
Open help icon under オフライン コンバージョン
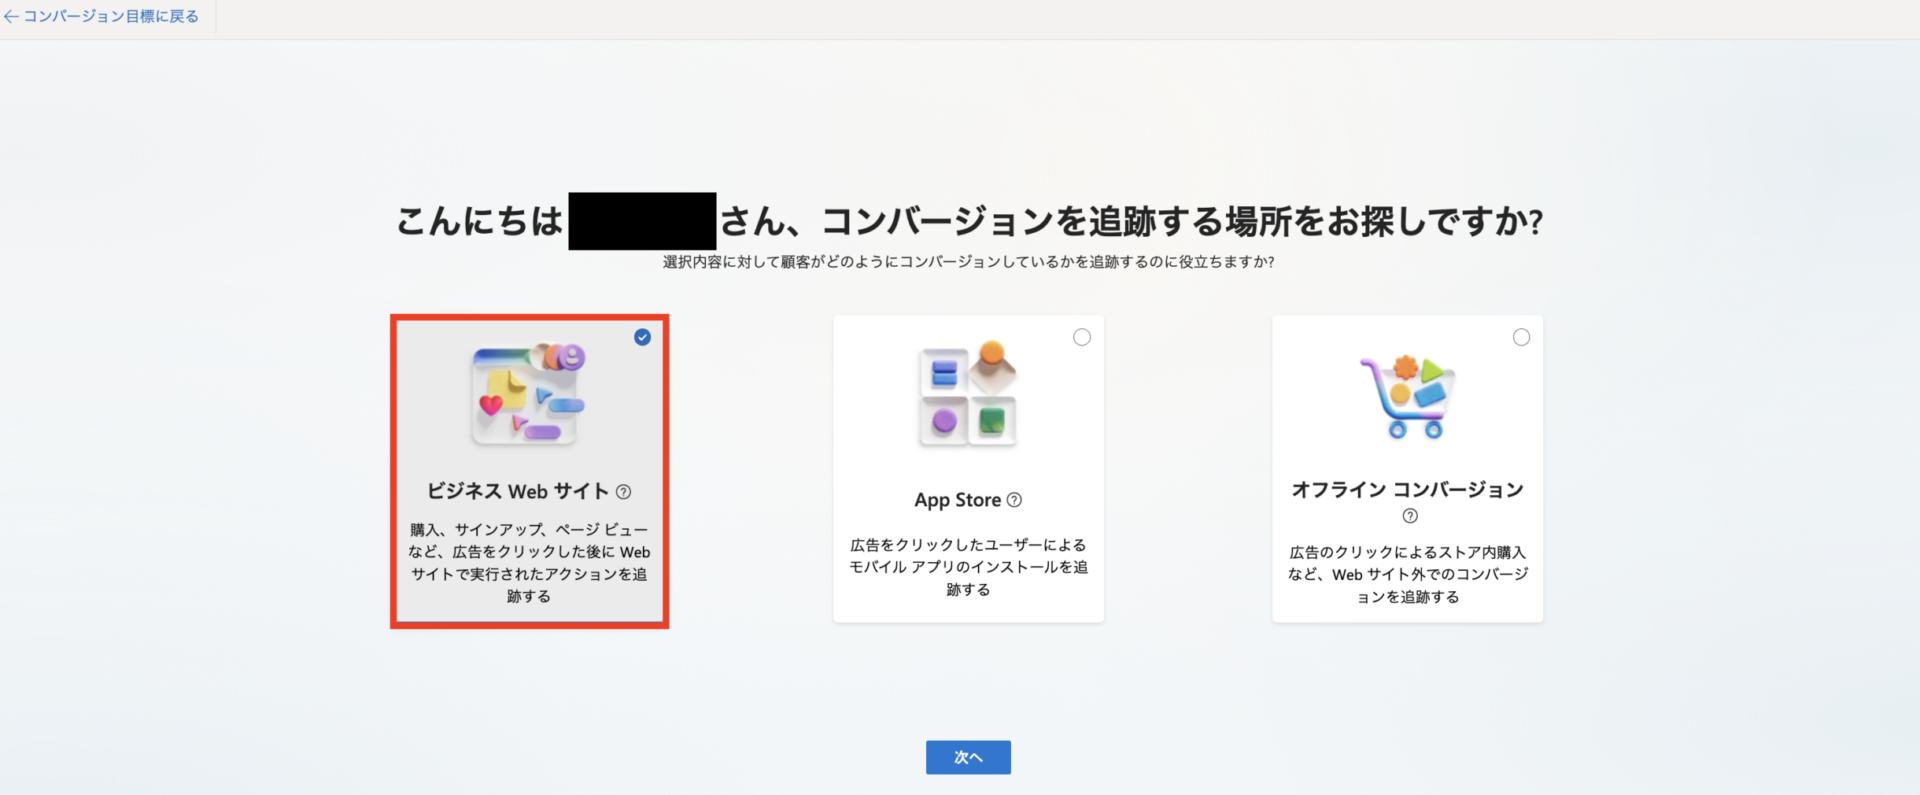click(1410, 516)
